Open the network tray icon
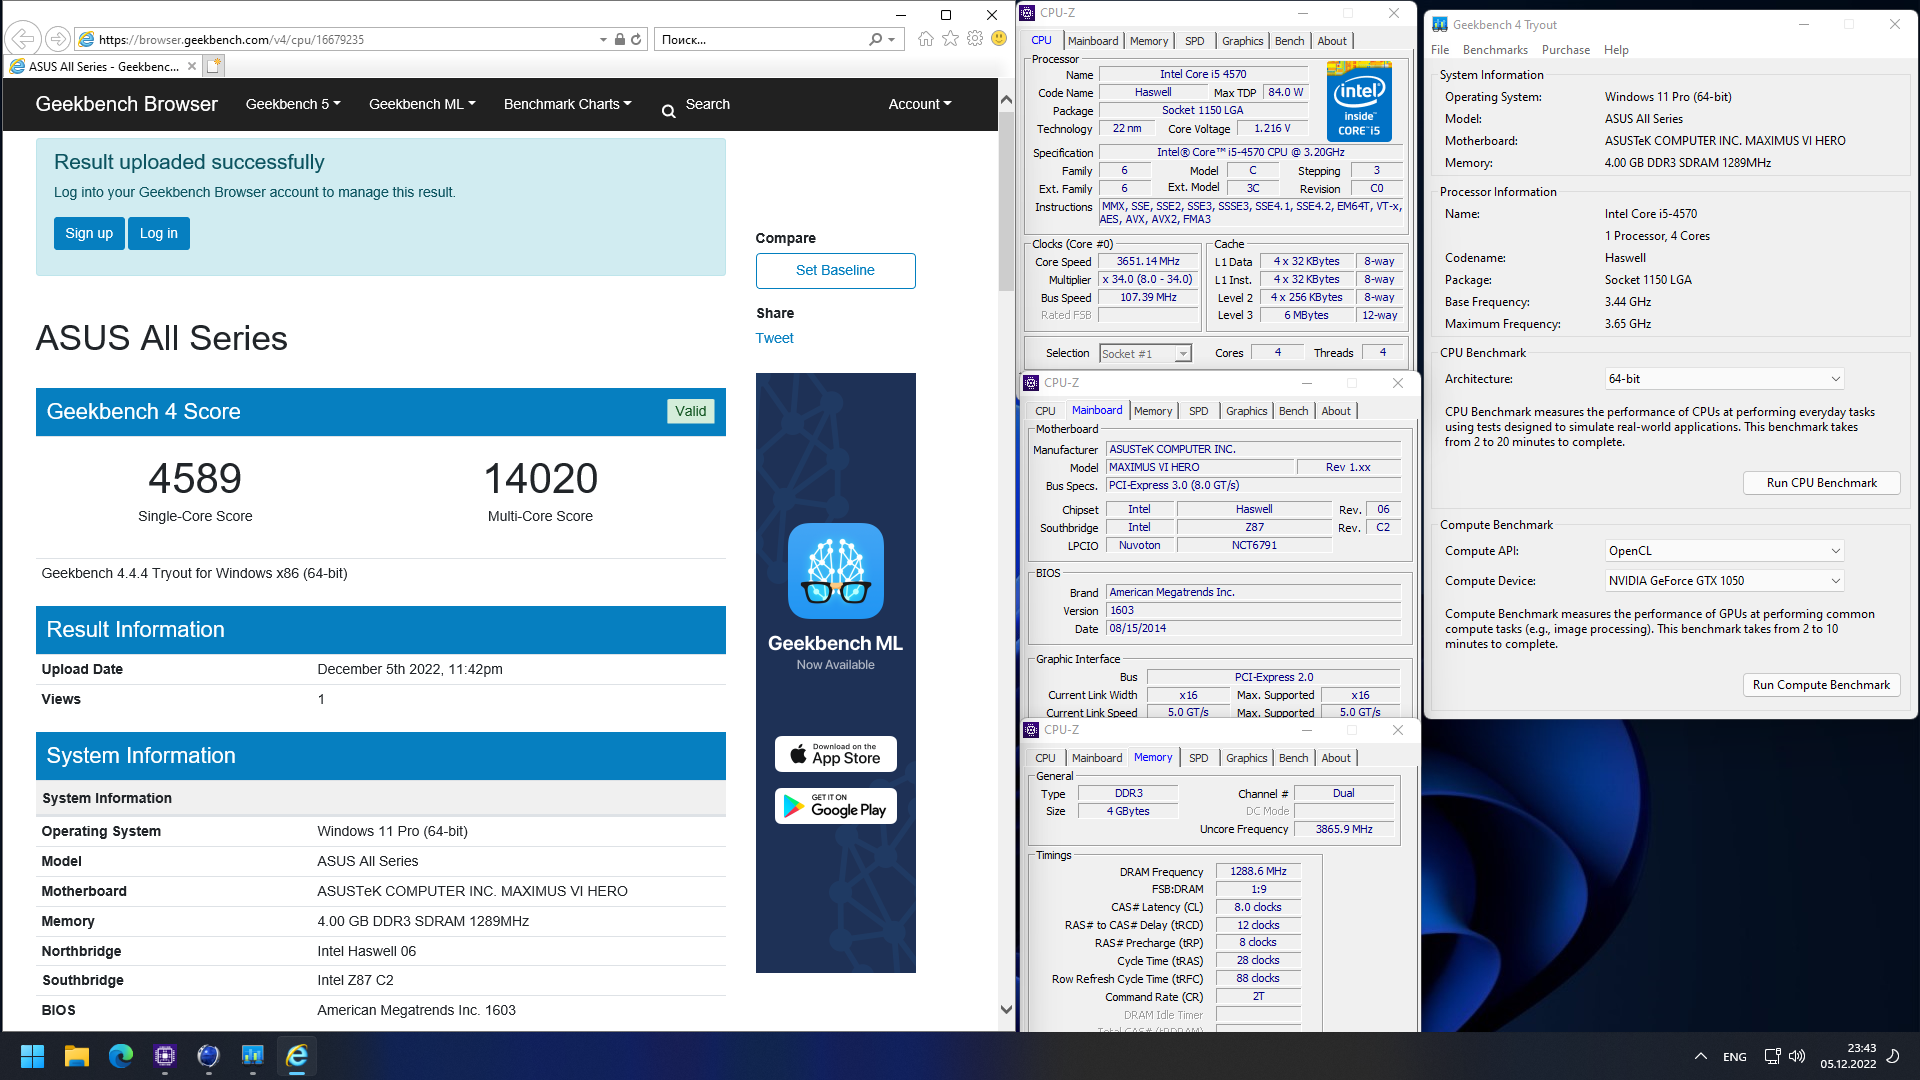Image resolution: width=1920 pixels, height=1080 pixels. coord(1772,1056)
